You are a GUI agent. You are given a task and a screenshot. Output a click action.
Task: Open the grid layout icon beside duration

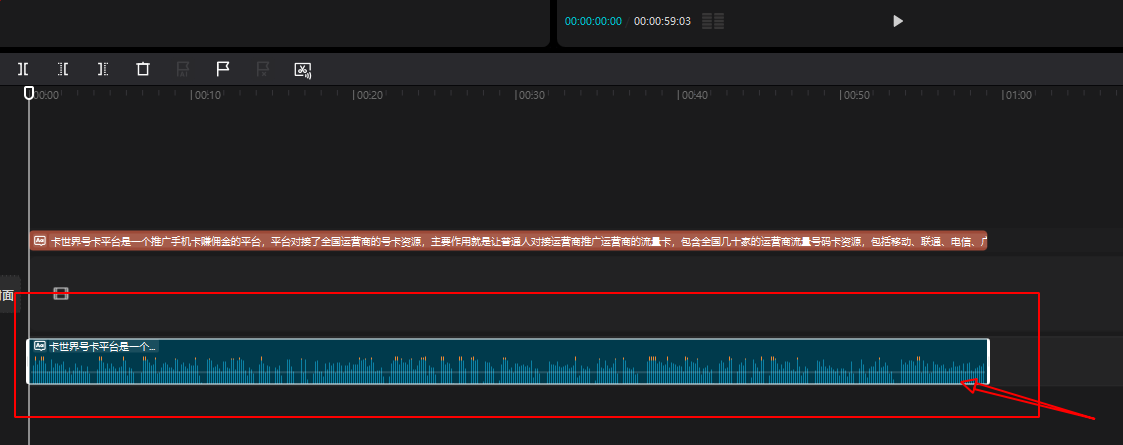tap(713, 21)
